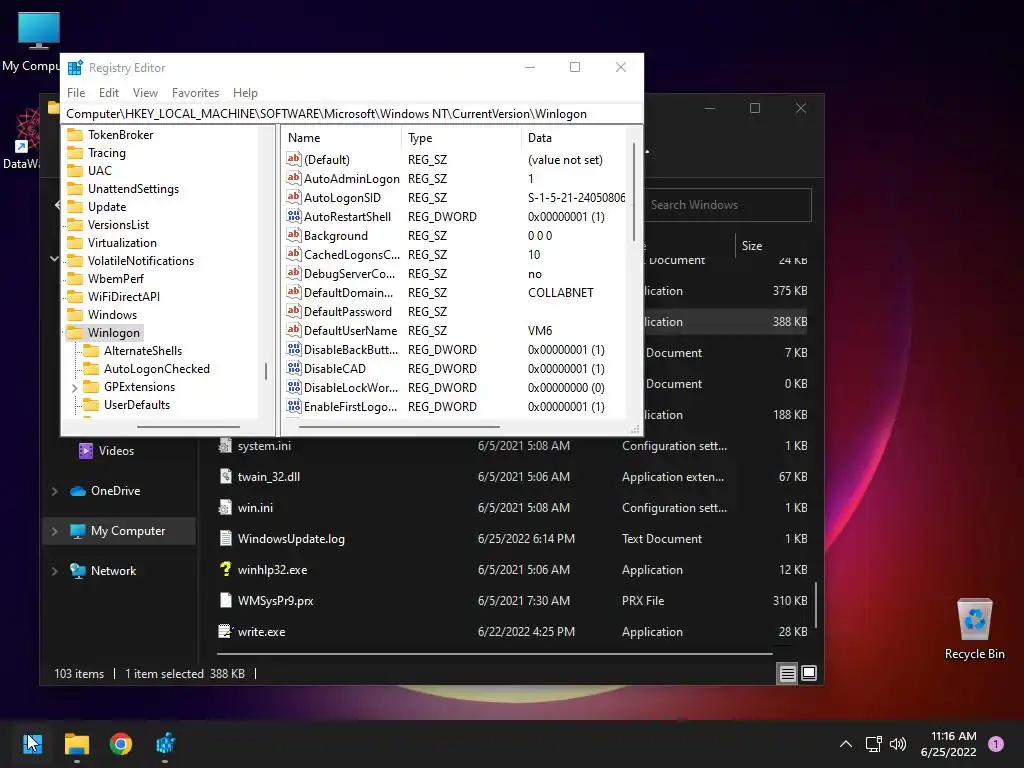This screenshot has height=768, width=1024.
Task: Select WindowsUpdate.log in Explorer
Action: tap(291, 539)
